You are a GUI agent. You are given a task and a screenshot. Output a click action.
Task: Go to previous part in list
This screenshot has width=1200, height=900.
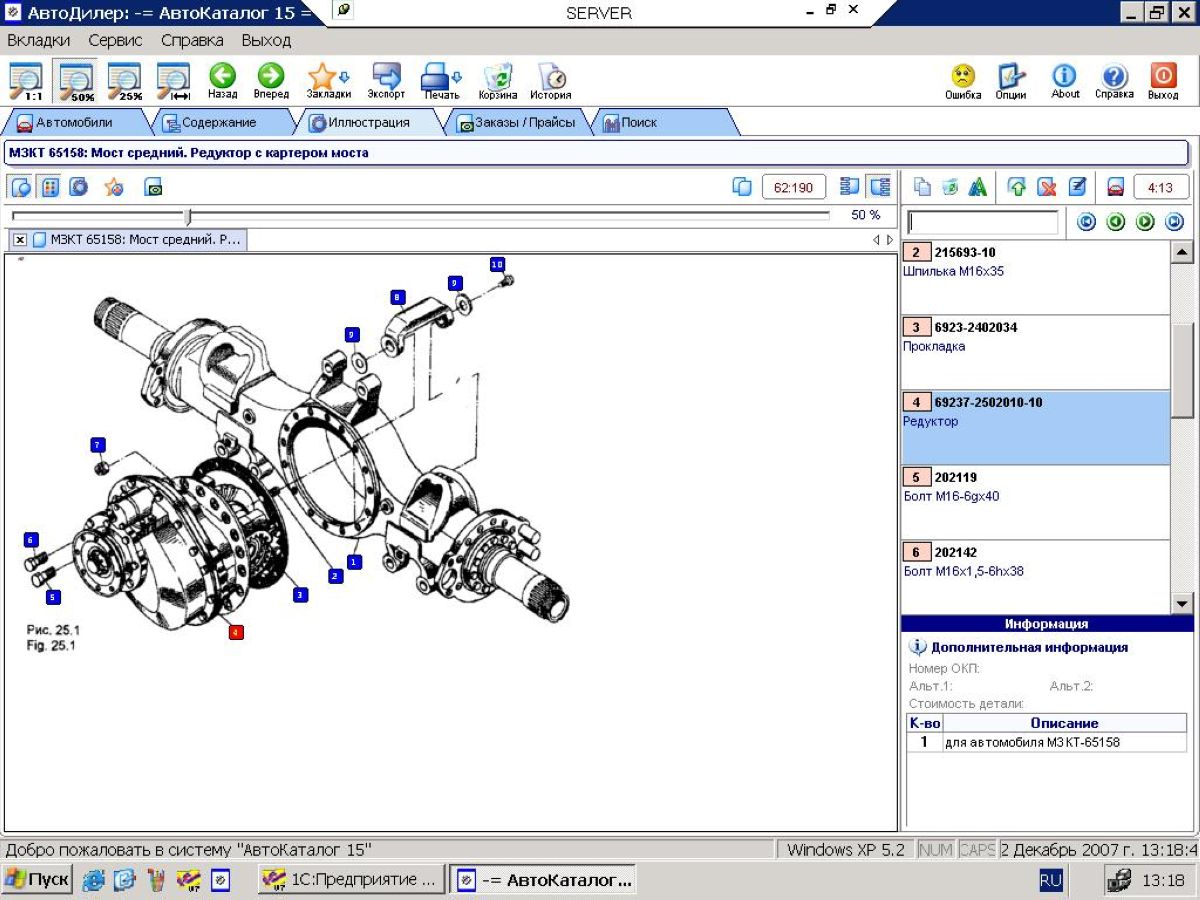(1116, 222)
